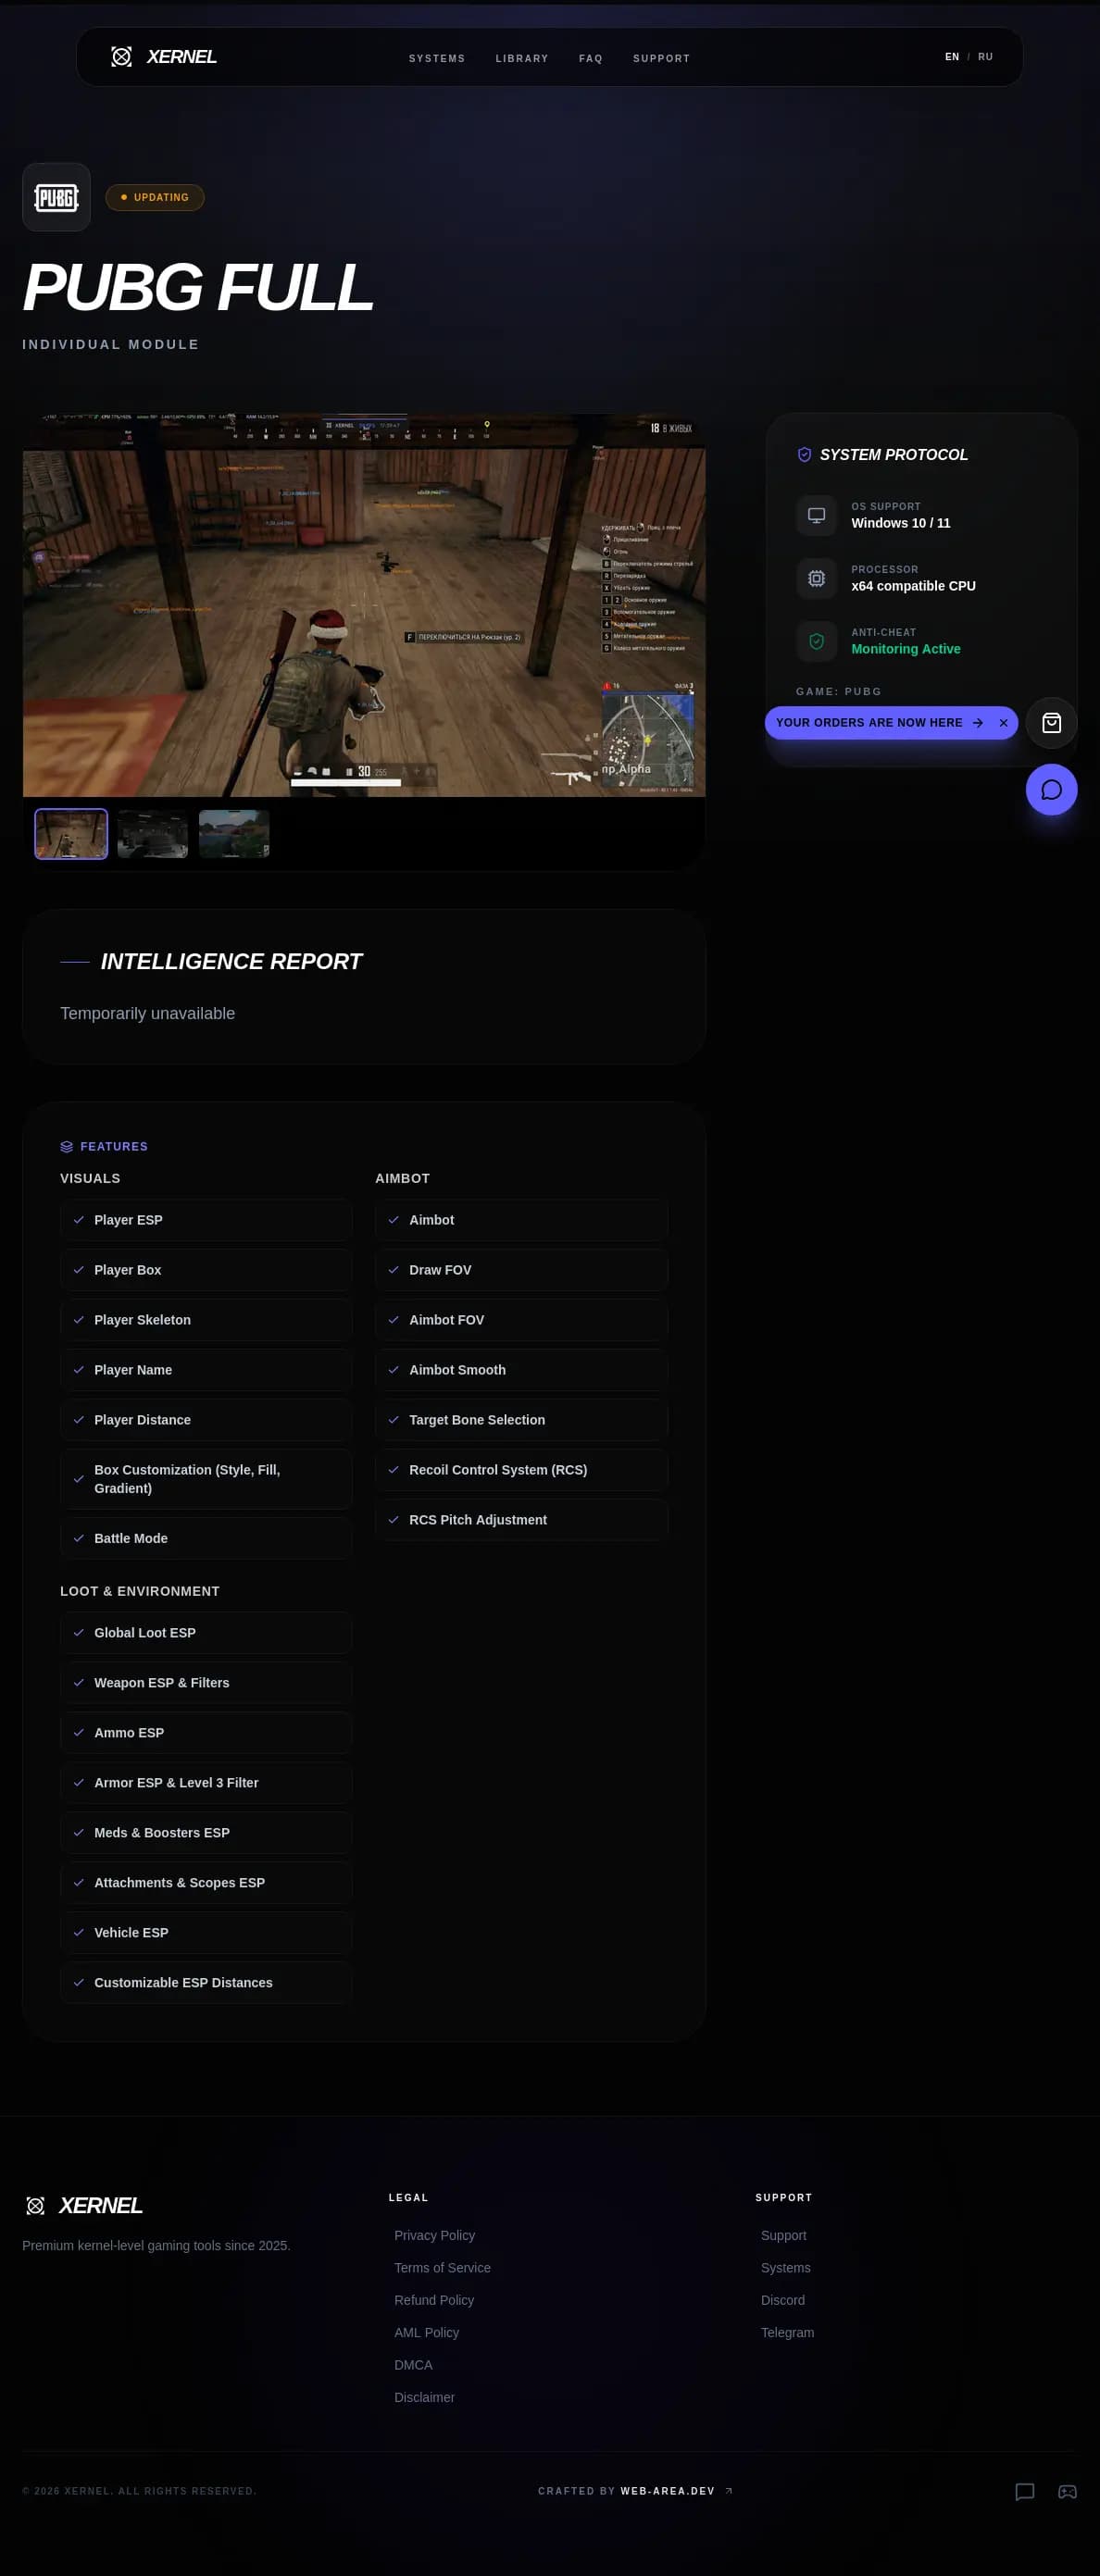Select the third gallery thumbnail
Image resolution: width=1100 pixels, height=2576 pixels.
click(x=234, y=834)
